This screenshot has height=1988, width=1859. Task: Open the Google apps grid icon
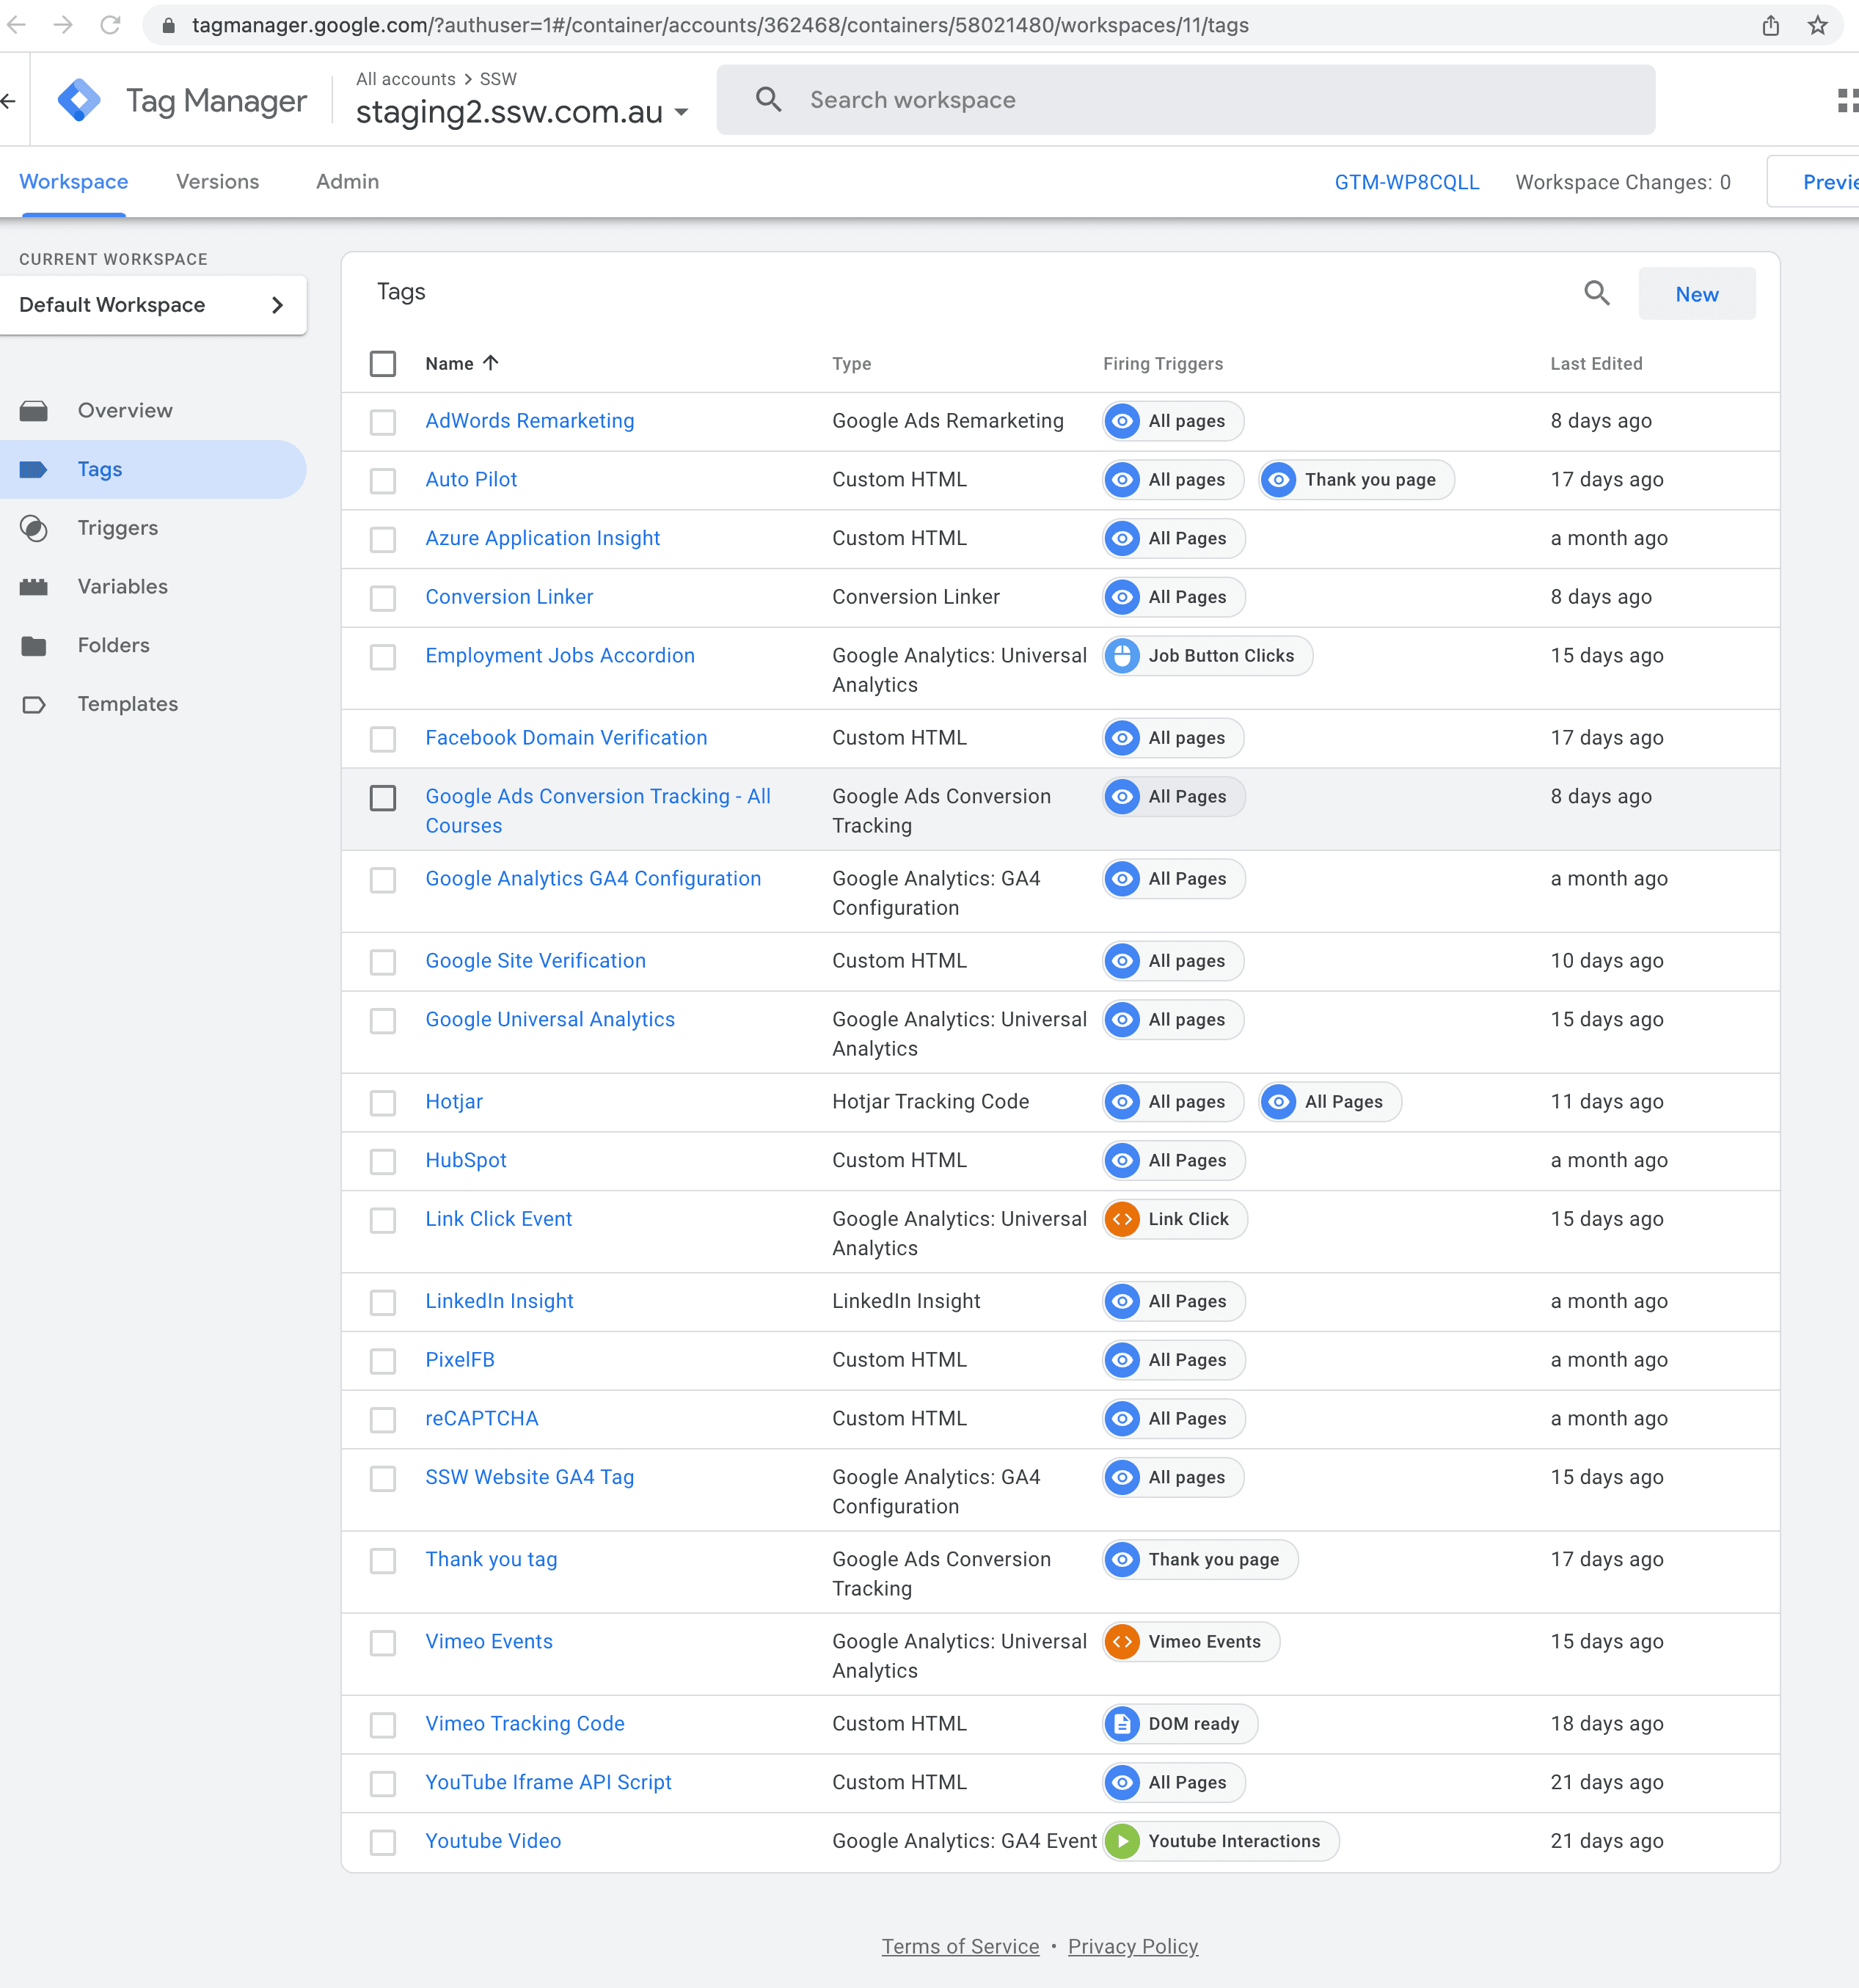(x=1846, y=100)
